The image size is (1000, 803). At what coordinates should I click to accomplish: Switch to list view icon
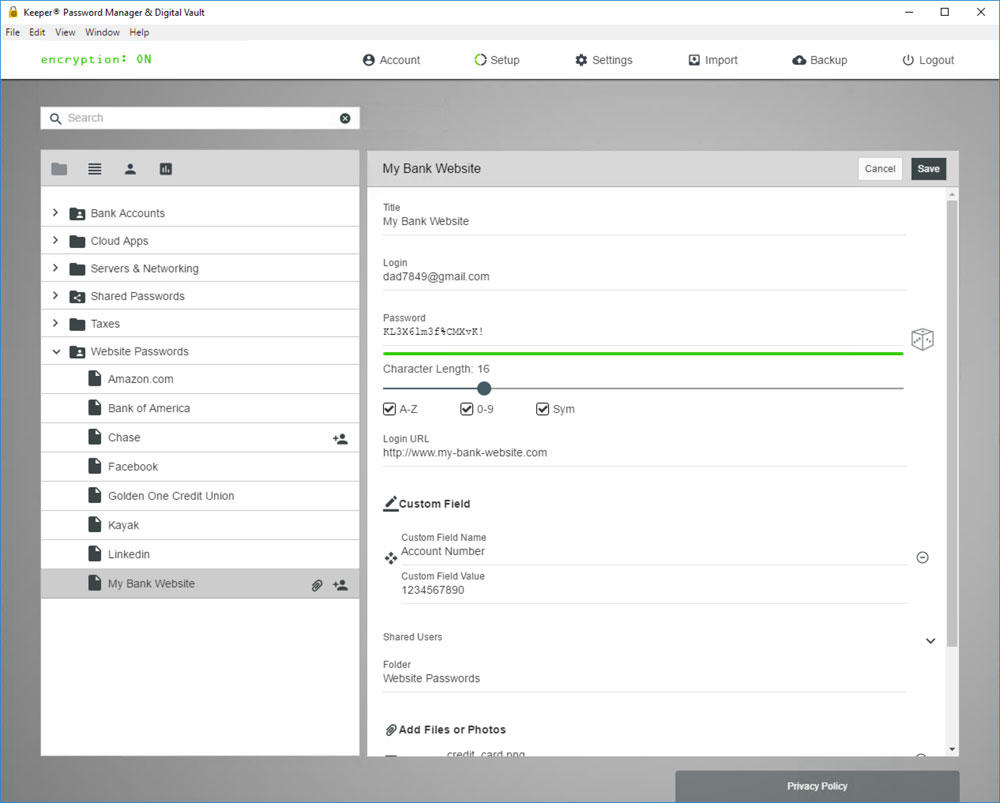[x=94, y=169]
